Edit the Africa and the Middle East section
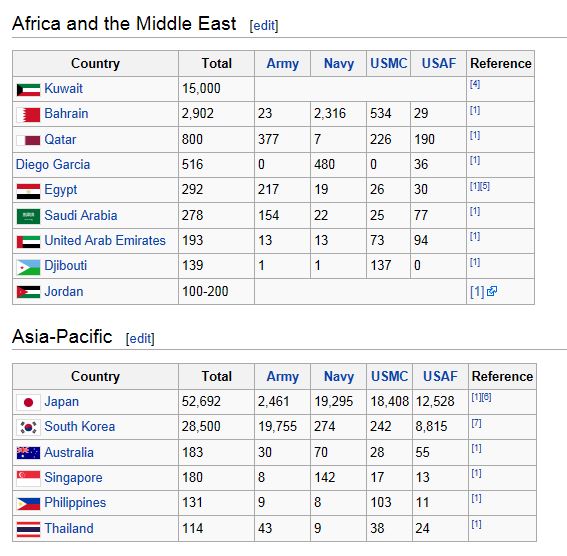567x556 pixels. pyautogui.click(x=264, y=26)
